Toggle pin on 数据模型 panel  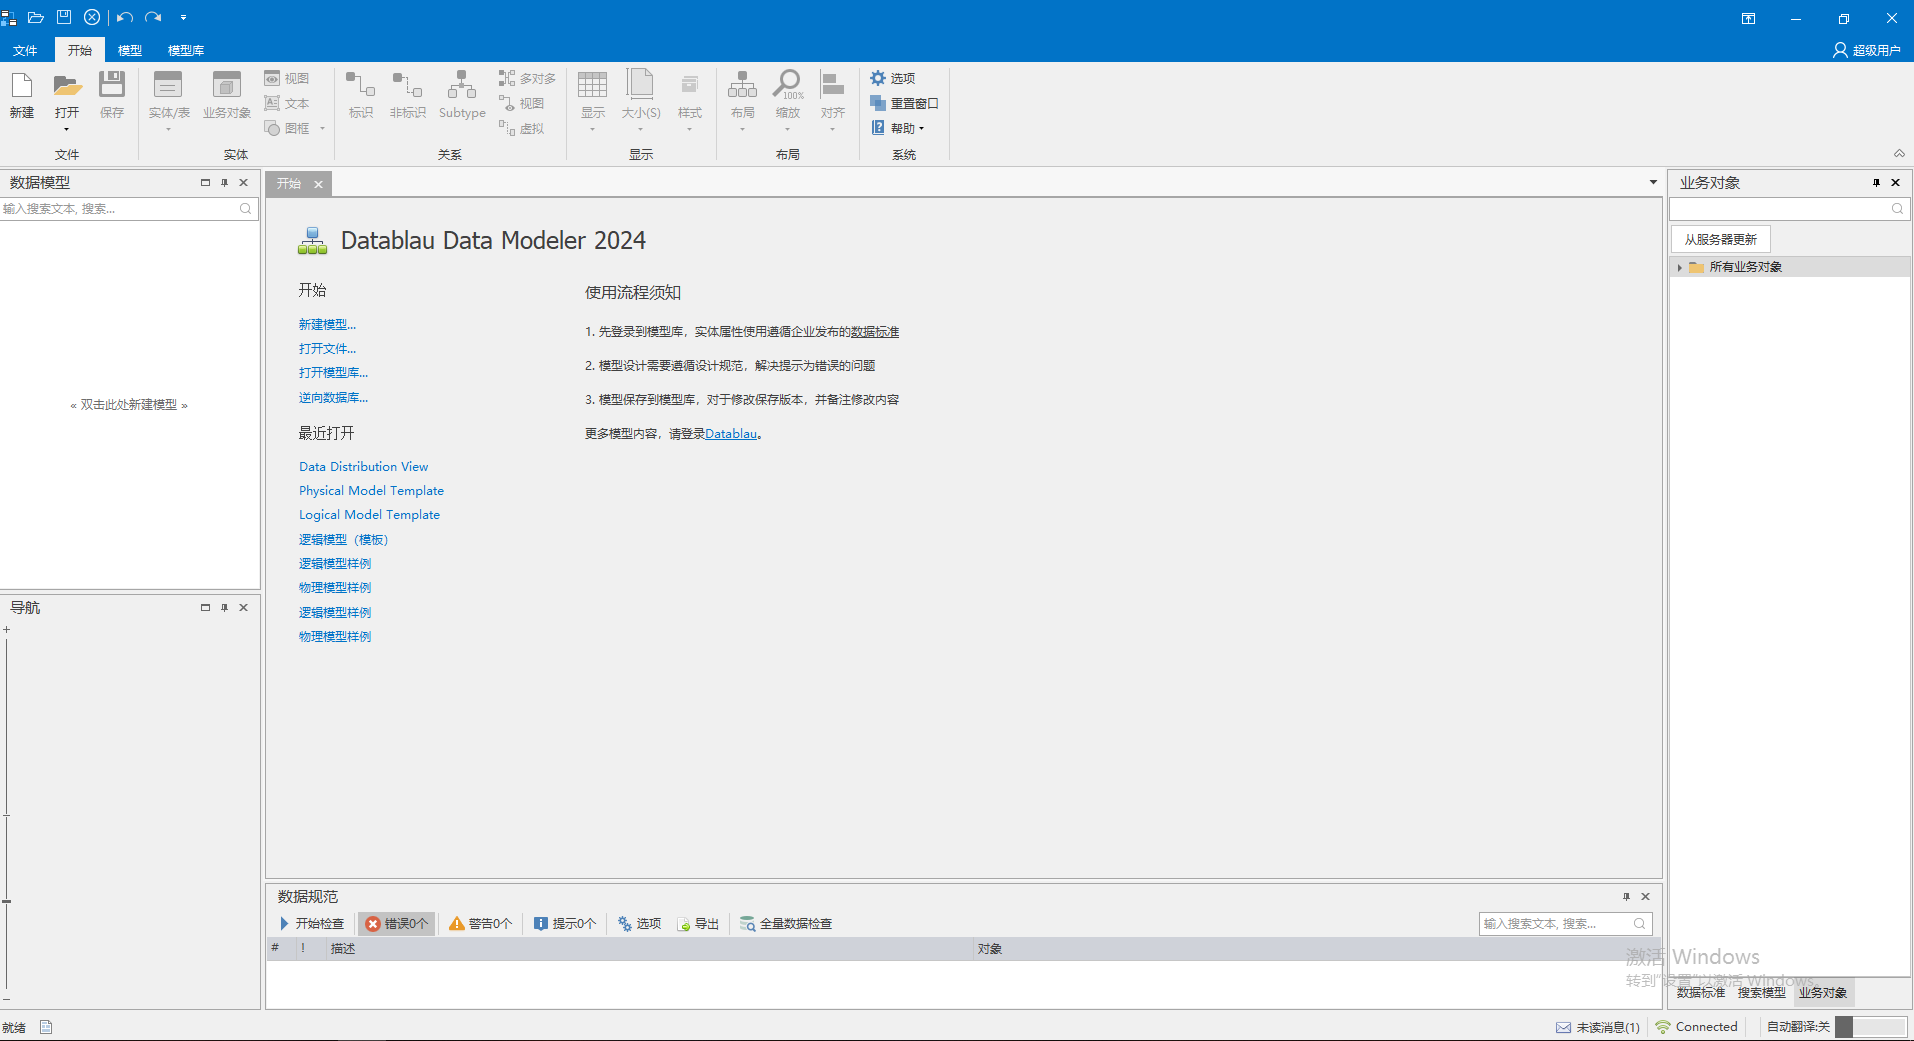(224, 183)
